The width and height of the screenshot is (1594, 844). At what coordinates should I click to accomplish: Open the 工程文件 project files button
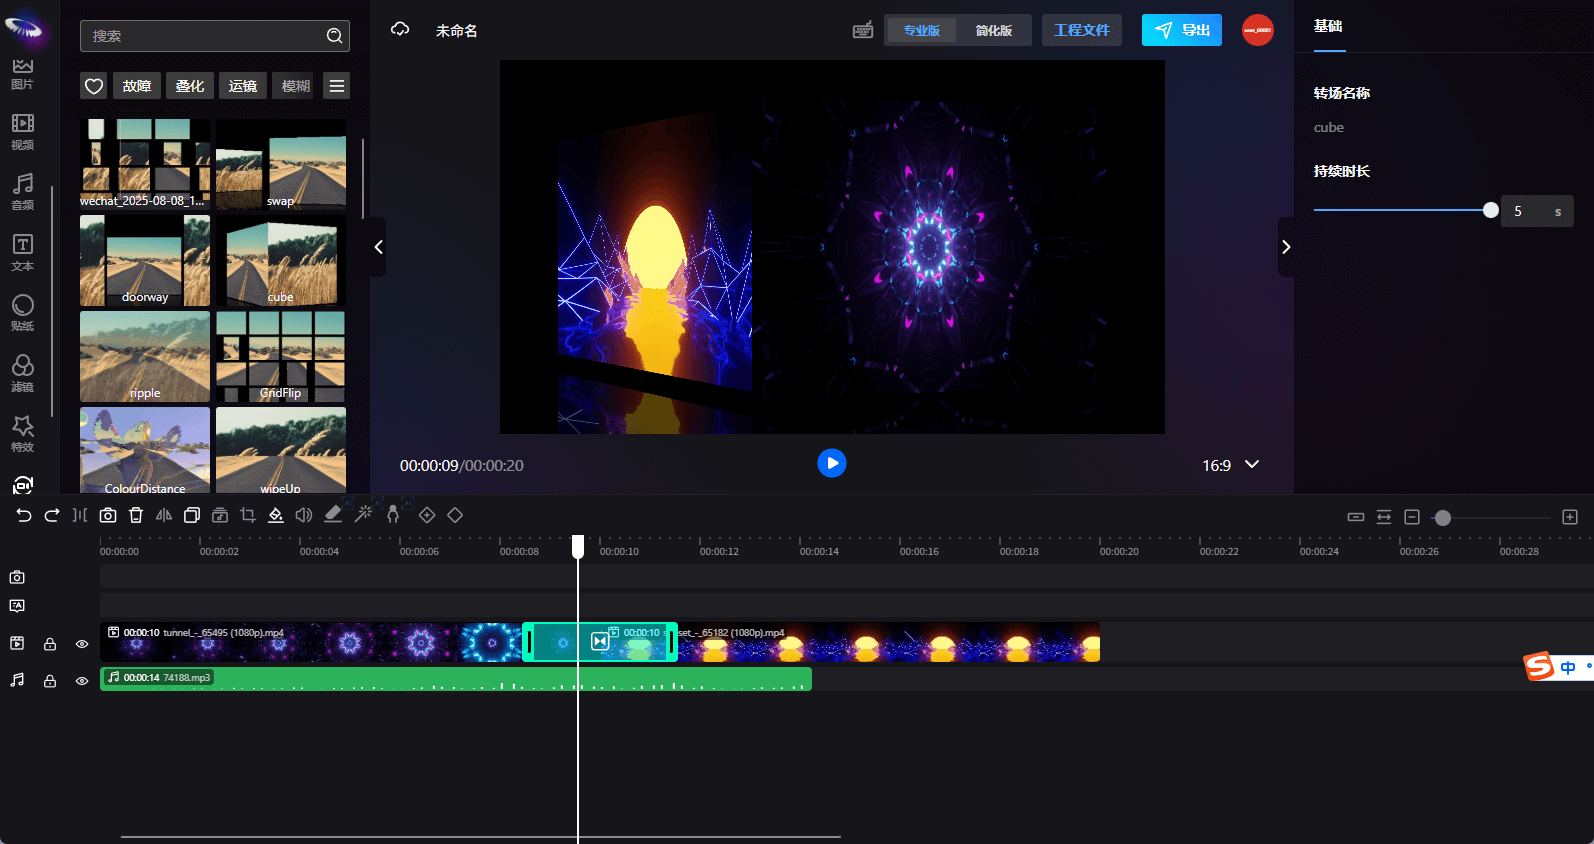pyautogui.click(x=1081, y=30)
